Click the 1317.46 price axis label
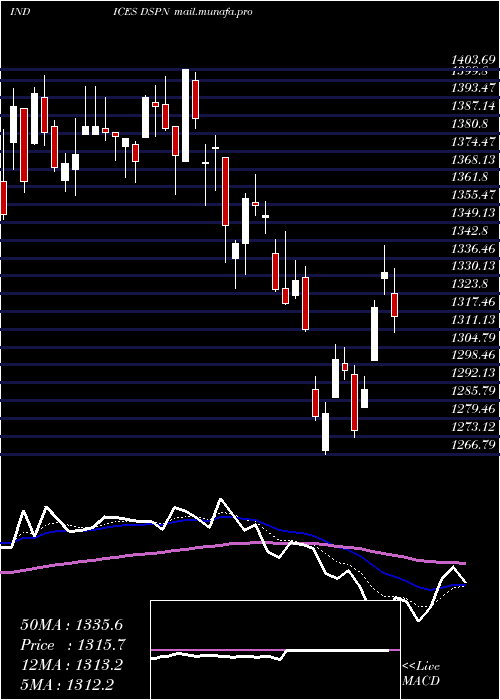The height and width of the screenshot is (700, 500). coord(473,302)
